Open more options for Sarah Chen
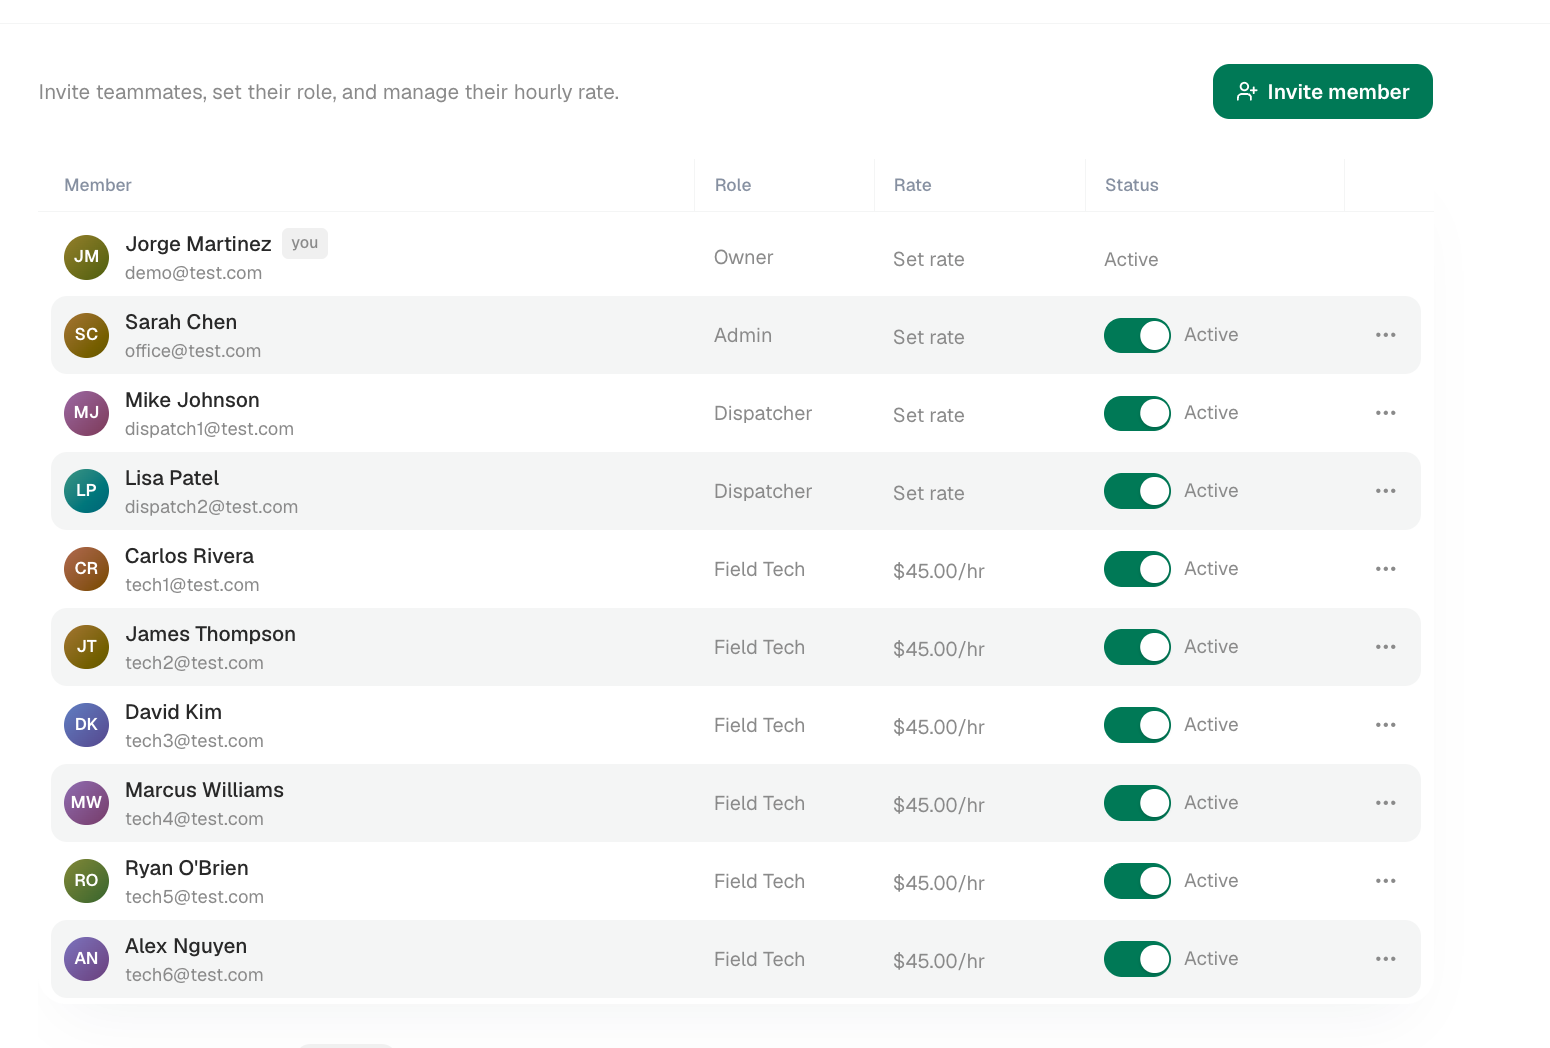 coord(1385,335)
